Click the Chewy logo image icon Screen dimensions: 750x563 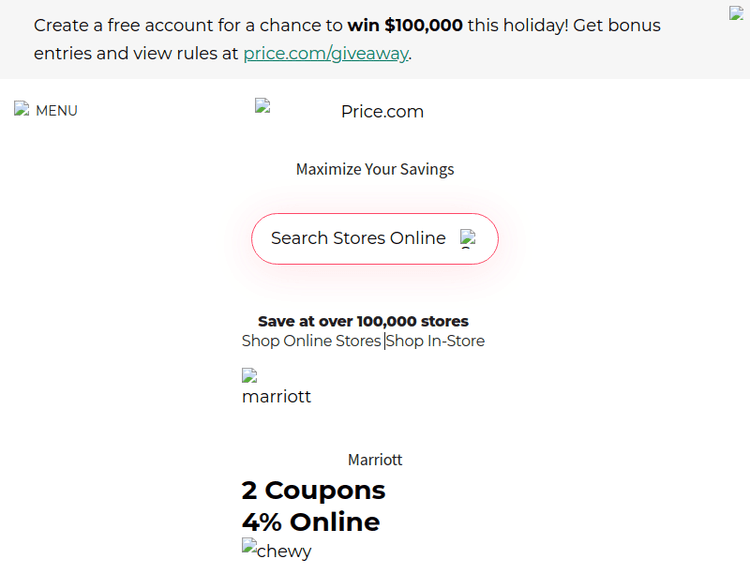pyautogui.click(x=250, y=546)
